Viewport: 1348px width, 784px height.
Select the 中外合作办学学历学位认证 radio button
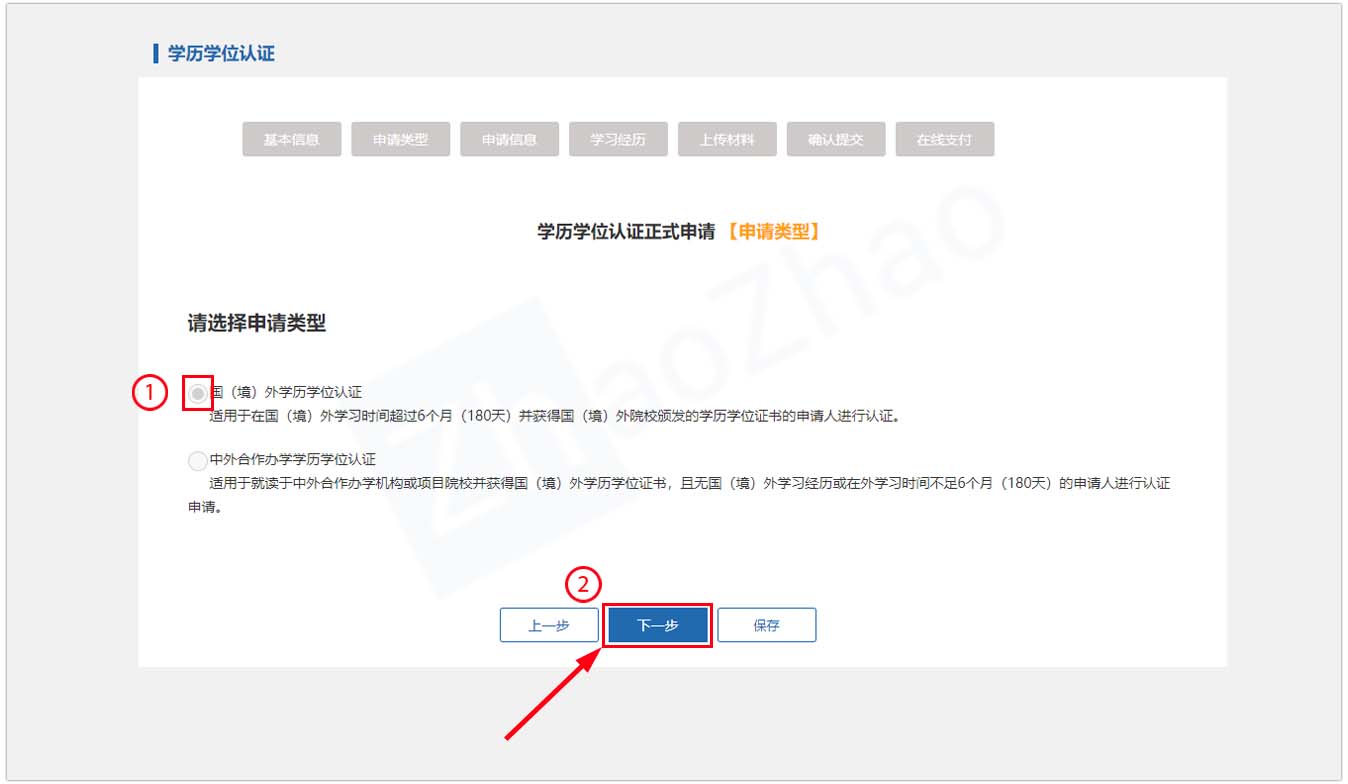point(197,461)
